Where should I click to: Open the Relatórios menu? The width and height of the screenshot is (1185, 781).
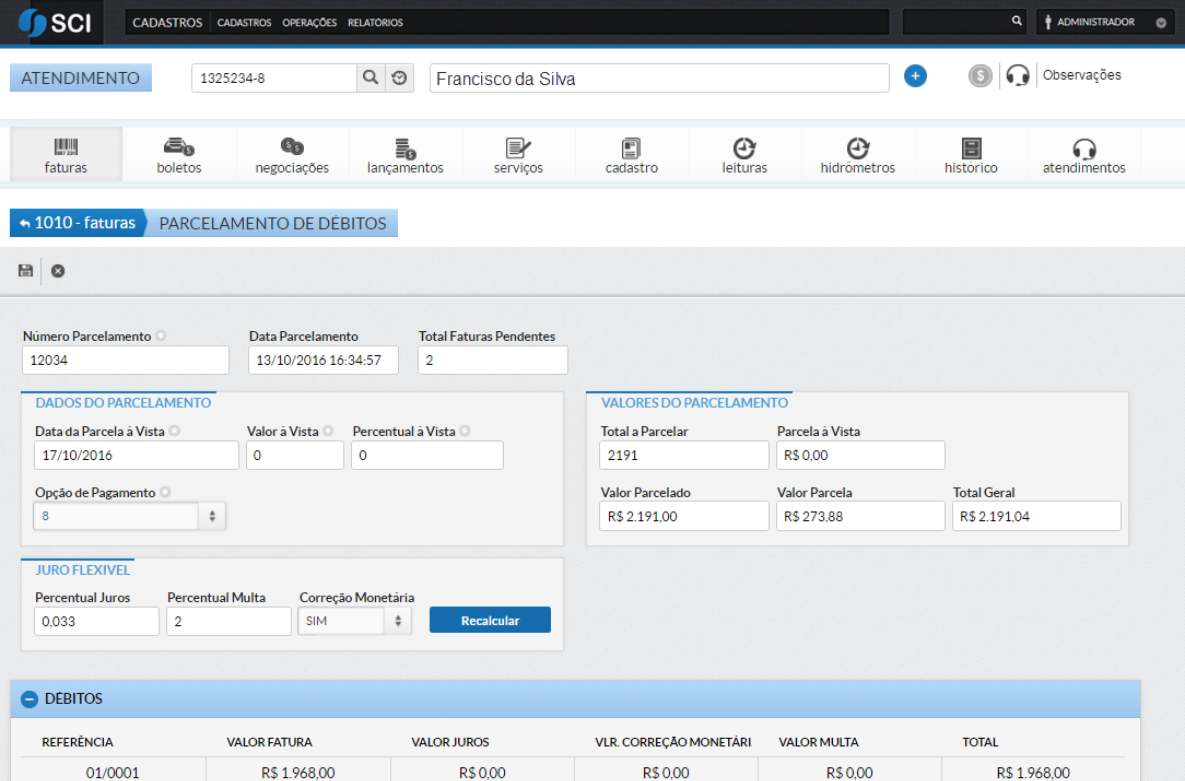[x=375, y=22]
